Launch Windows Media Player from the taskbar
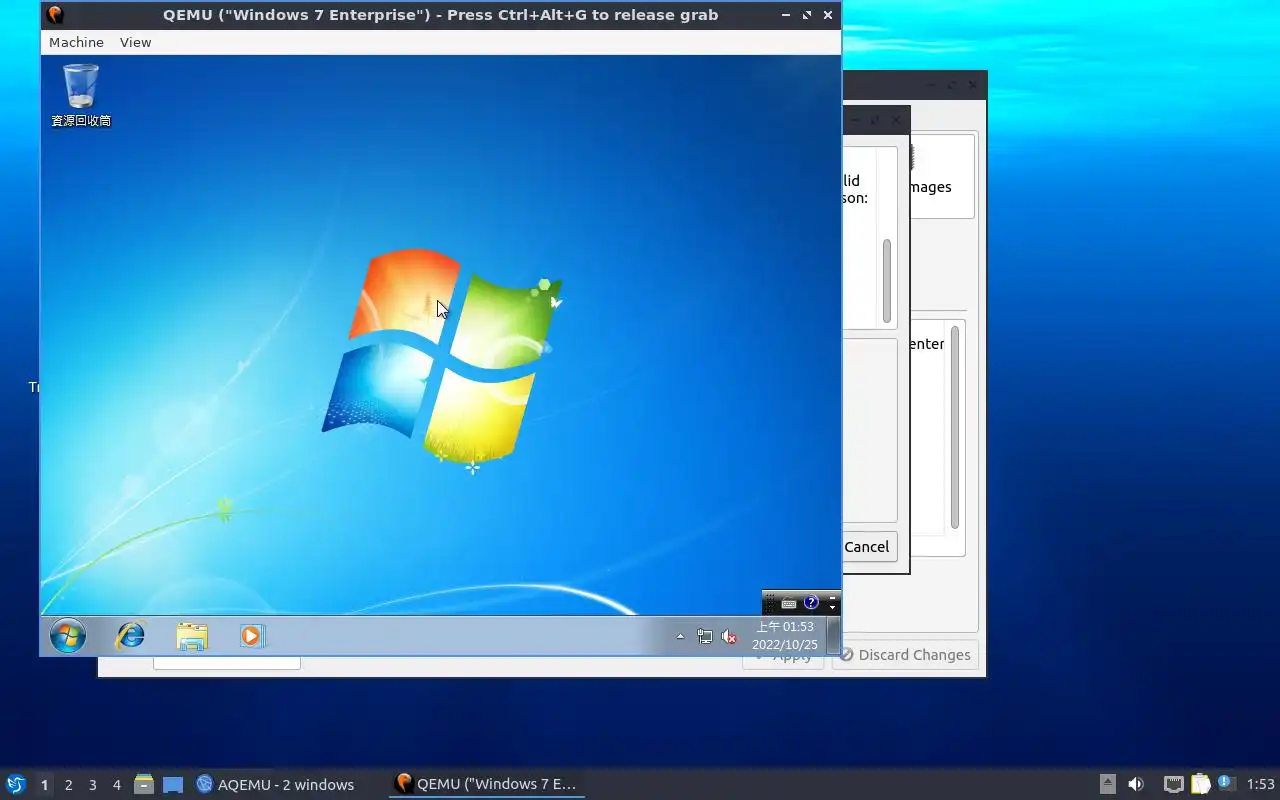Image resolution: width=1280 pixels, height=800 pixels. pyautogui.click(x=252, y=636)
